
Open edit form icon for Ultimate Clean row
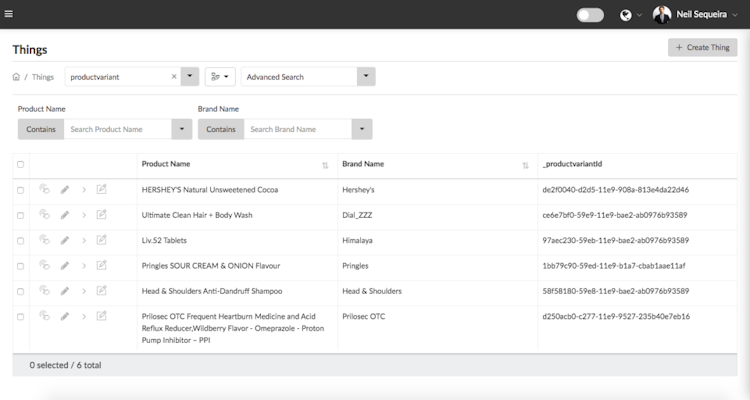point(101,214)
